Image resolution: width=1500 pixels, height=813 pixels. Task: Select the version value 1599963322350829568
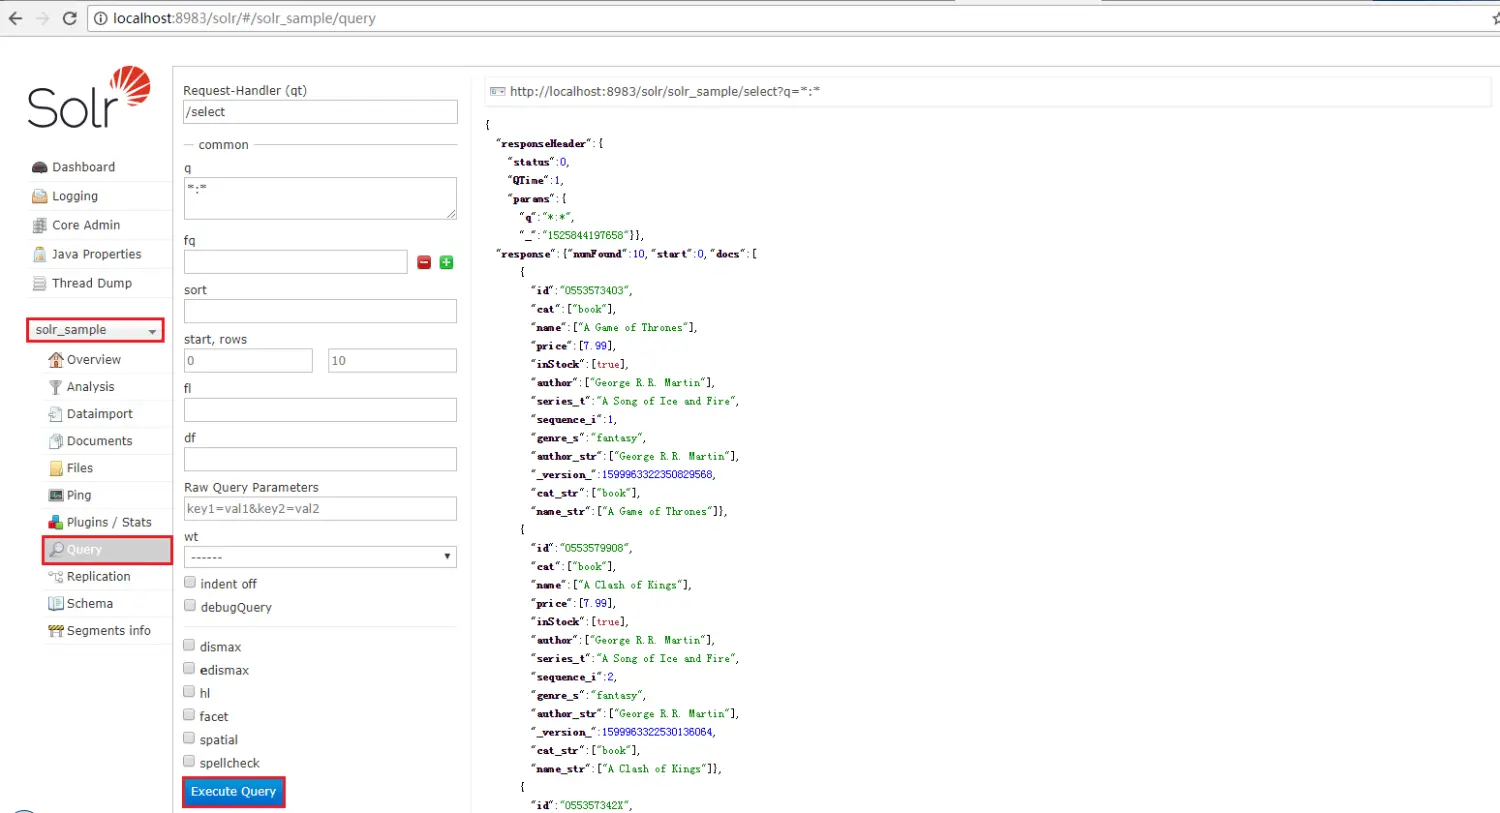point(657,474)
